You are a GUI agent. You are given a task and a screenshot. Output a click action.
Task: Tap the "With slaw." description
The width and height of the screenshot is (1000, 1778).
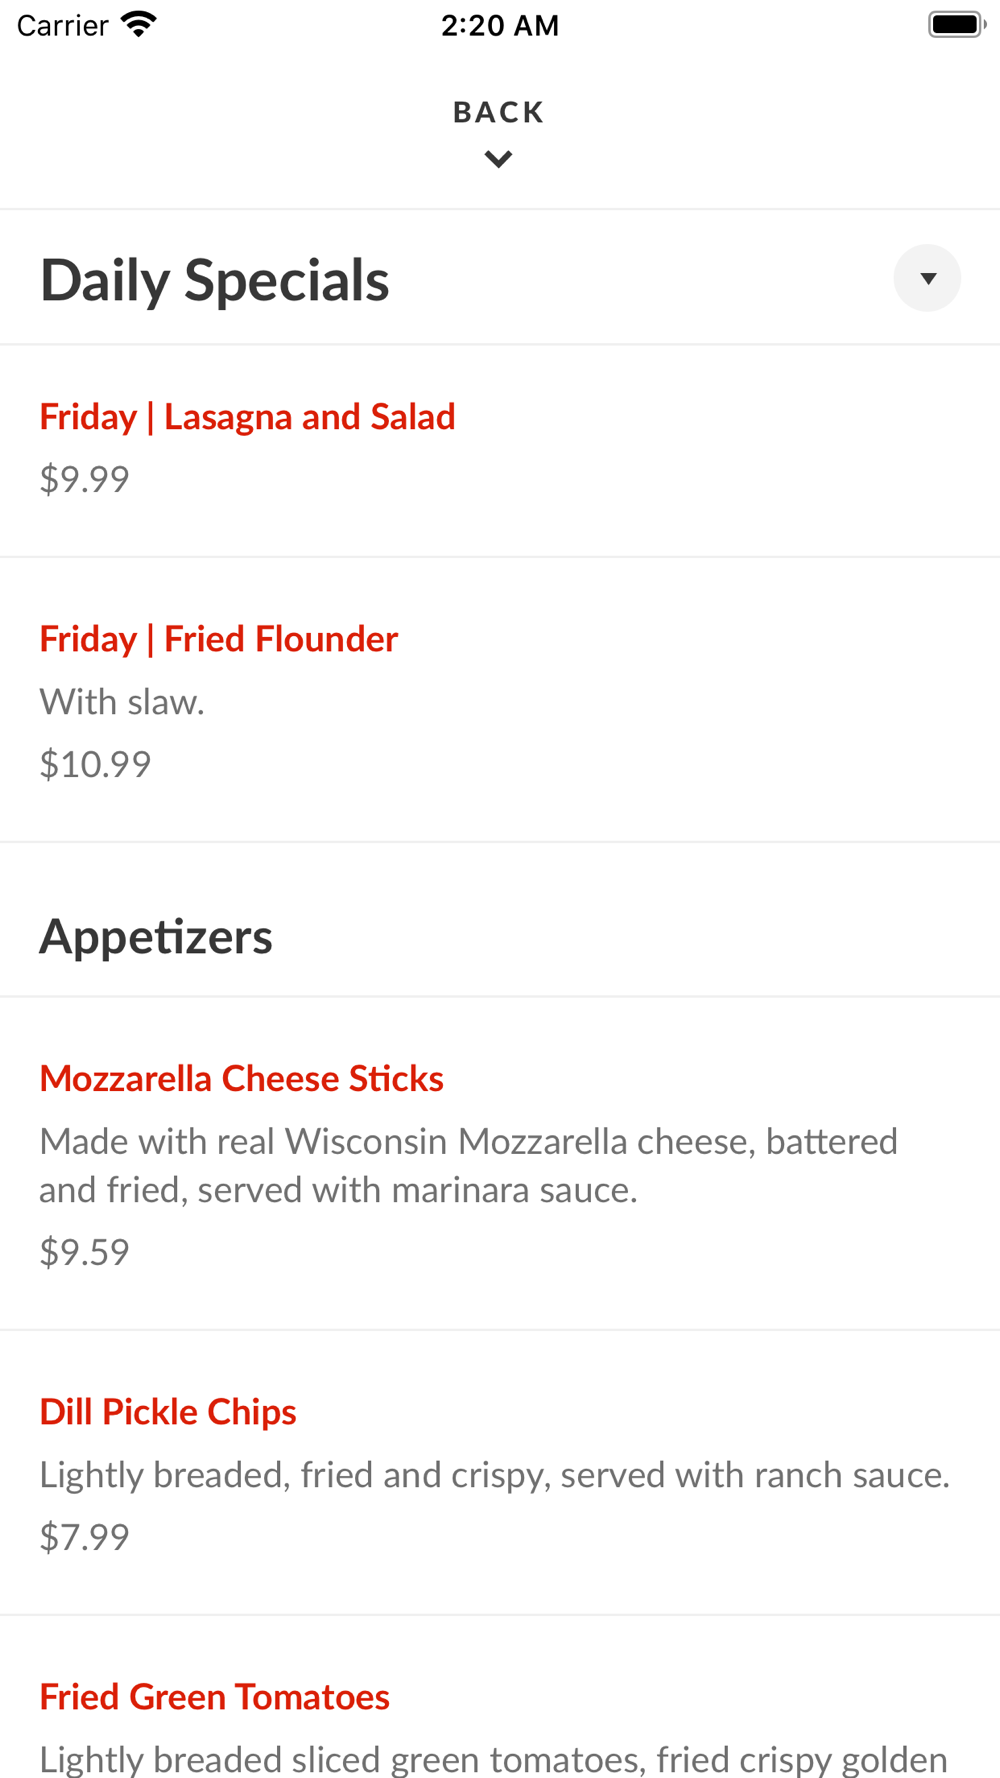point(122,702)
